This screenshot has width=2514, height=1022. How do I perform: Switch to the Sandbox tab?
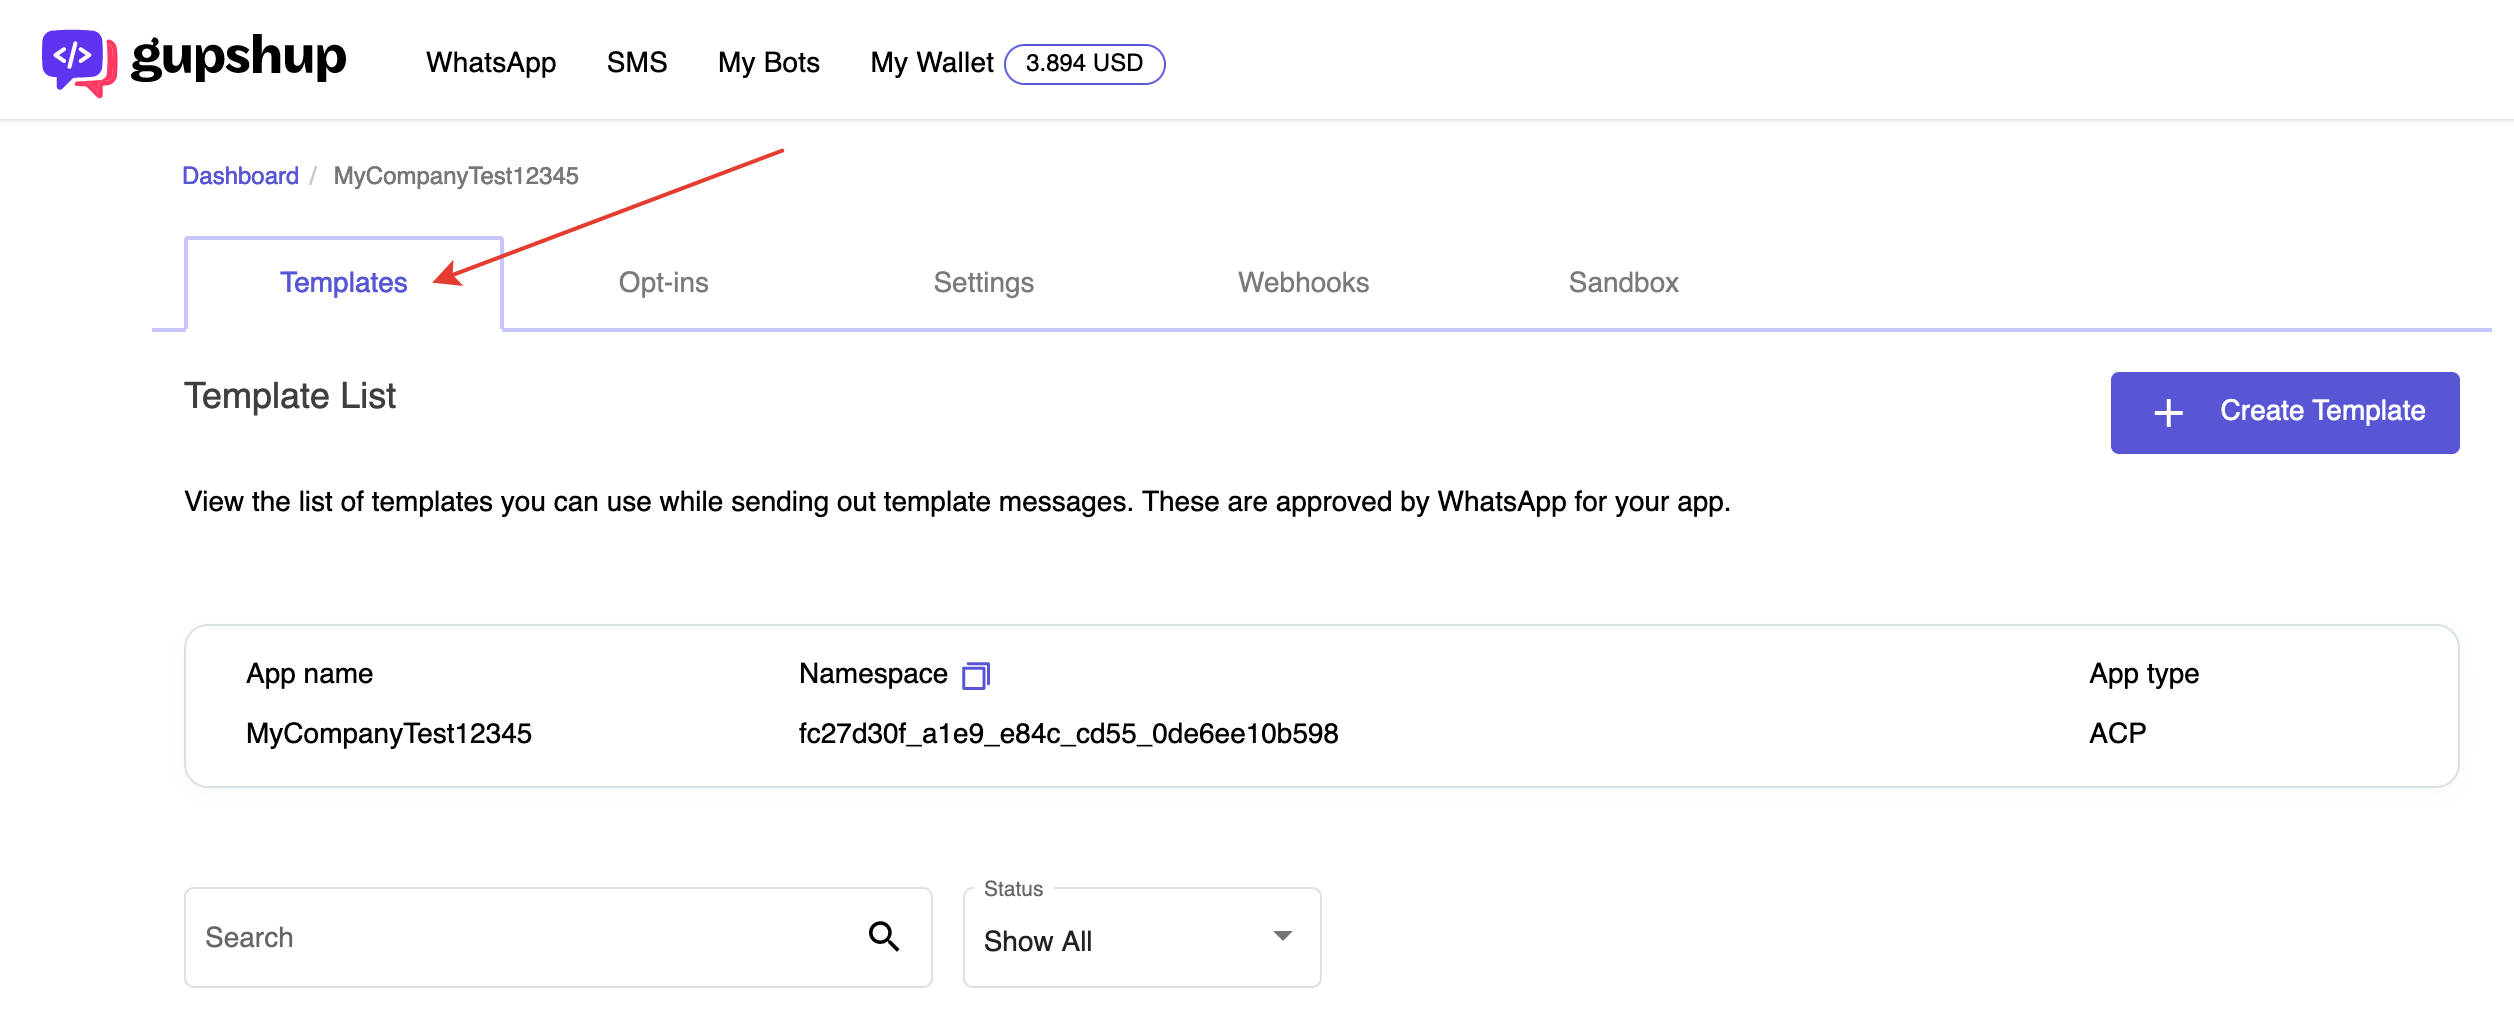click(1623, 283)
